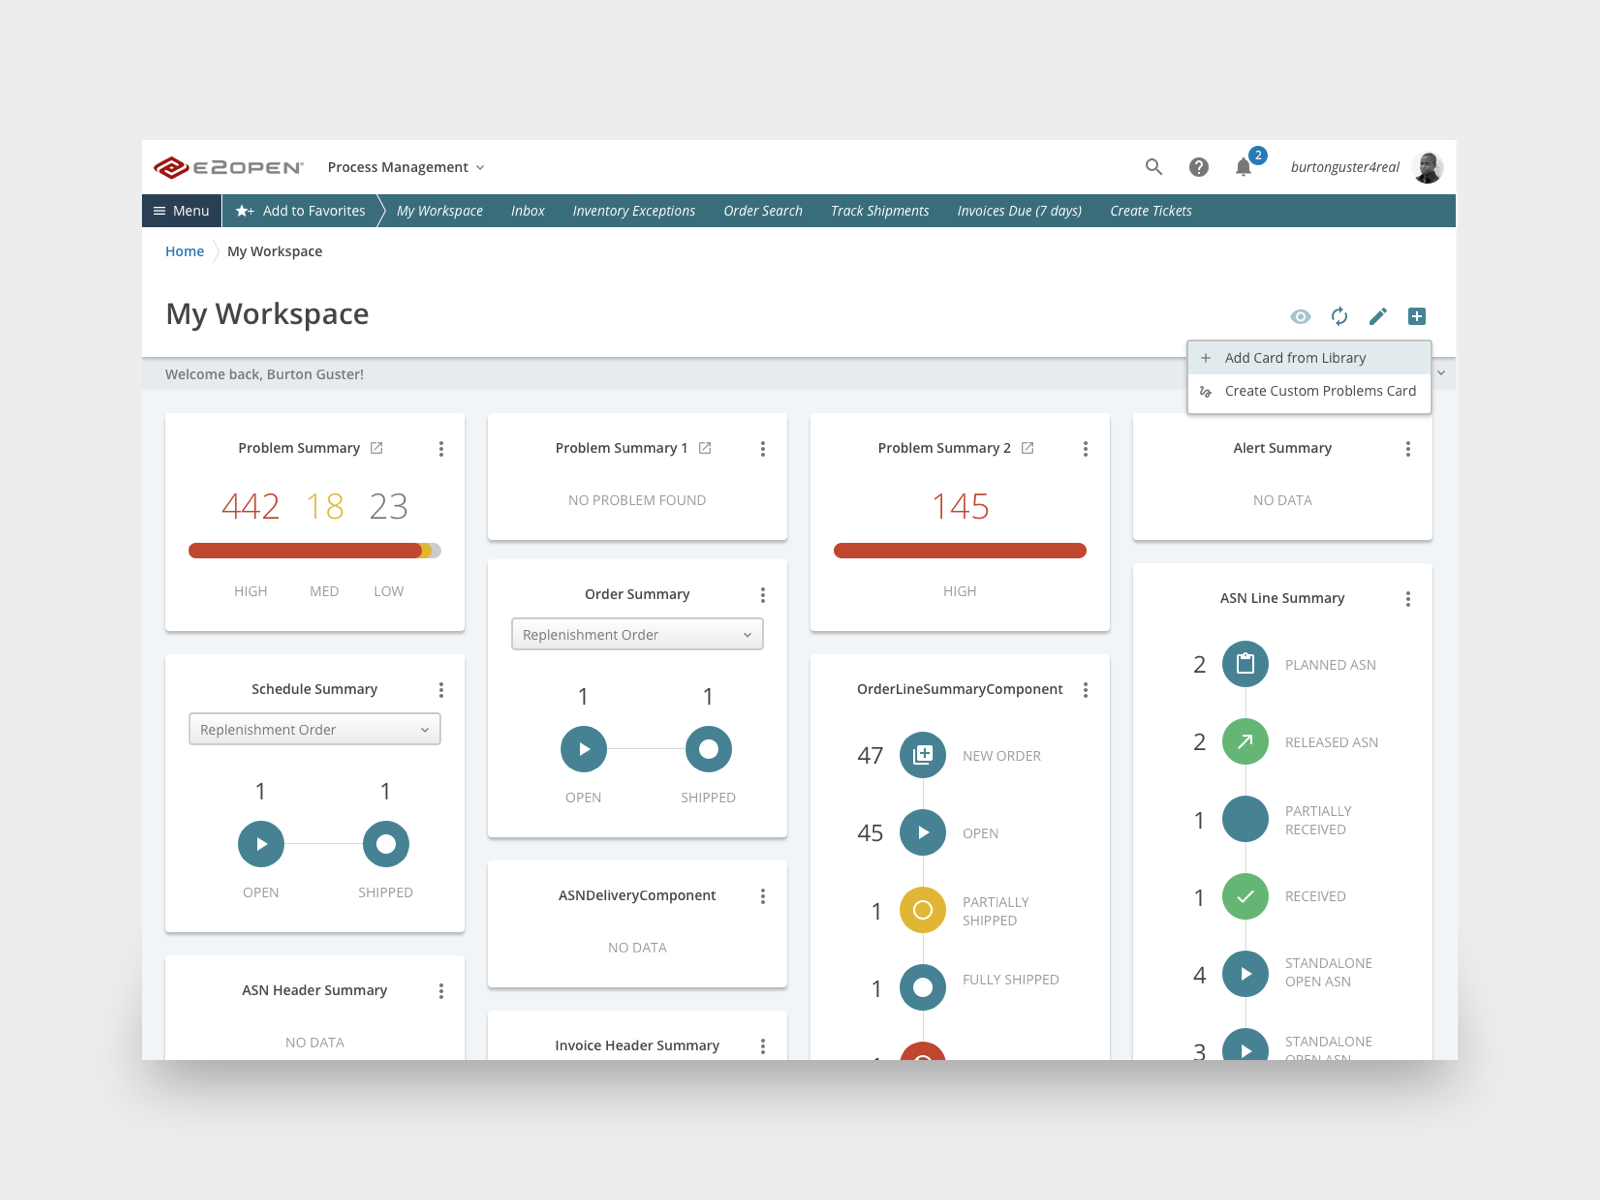Toggle the OPEN status circle in Order Summary
Screen dimensions: 1600x1200
[583, 748]
